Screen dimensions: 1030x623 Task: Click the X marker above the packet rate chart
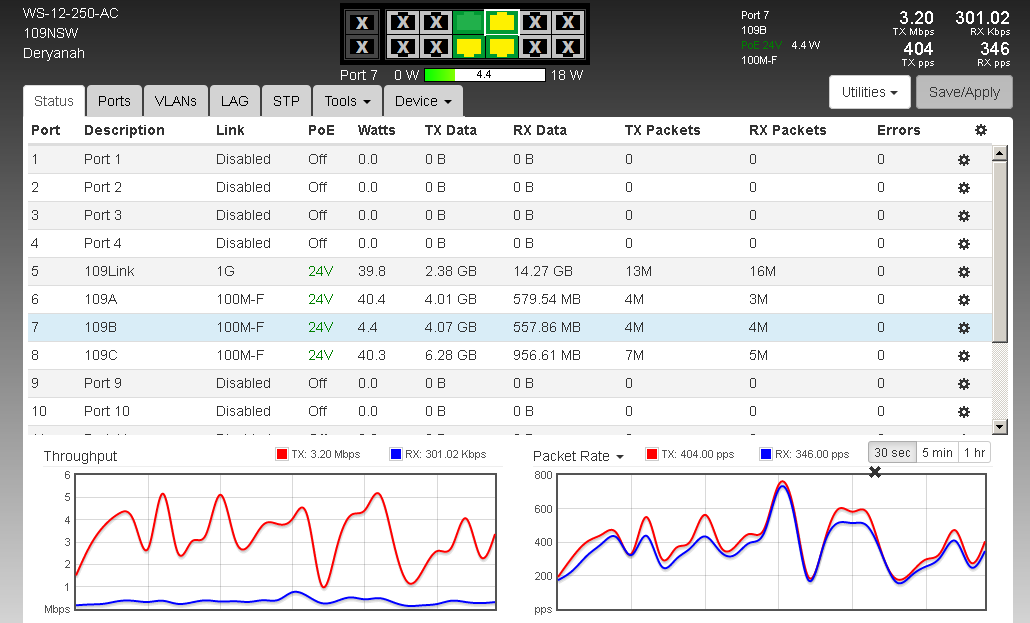875,472
